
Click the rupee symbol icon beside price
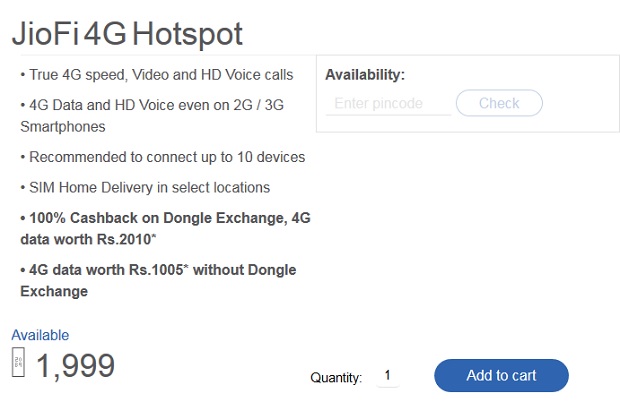click(x=18, y=362)
